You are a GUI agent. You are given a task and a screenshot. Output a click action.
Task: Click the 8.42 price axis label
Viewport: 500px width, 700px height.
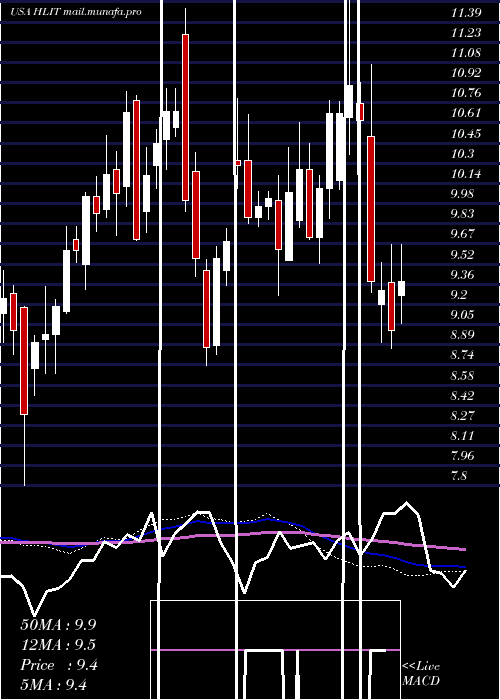[462, 396]
